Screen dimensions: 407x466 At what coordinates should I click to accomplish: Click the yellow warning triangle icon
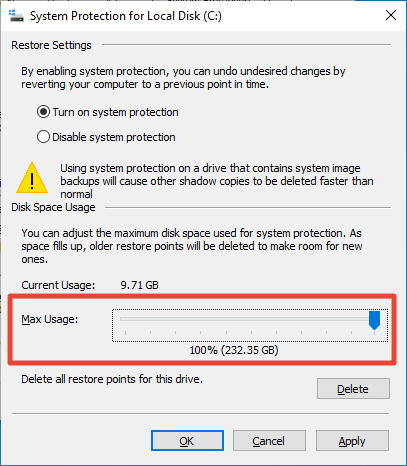(32, 178)
